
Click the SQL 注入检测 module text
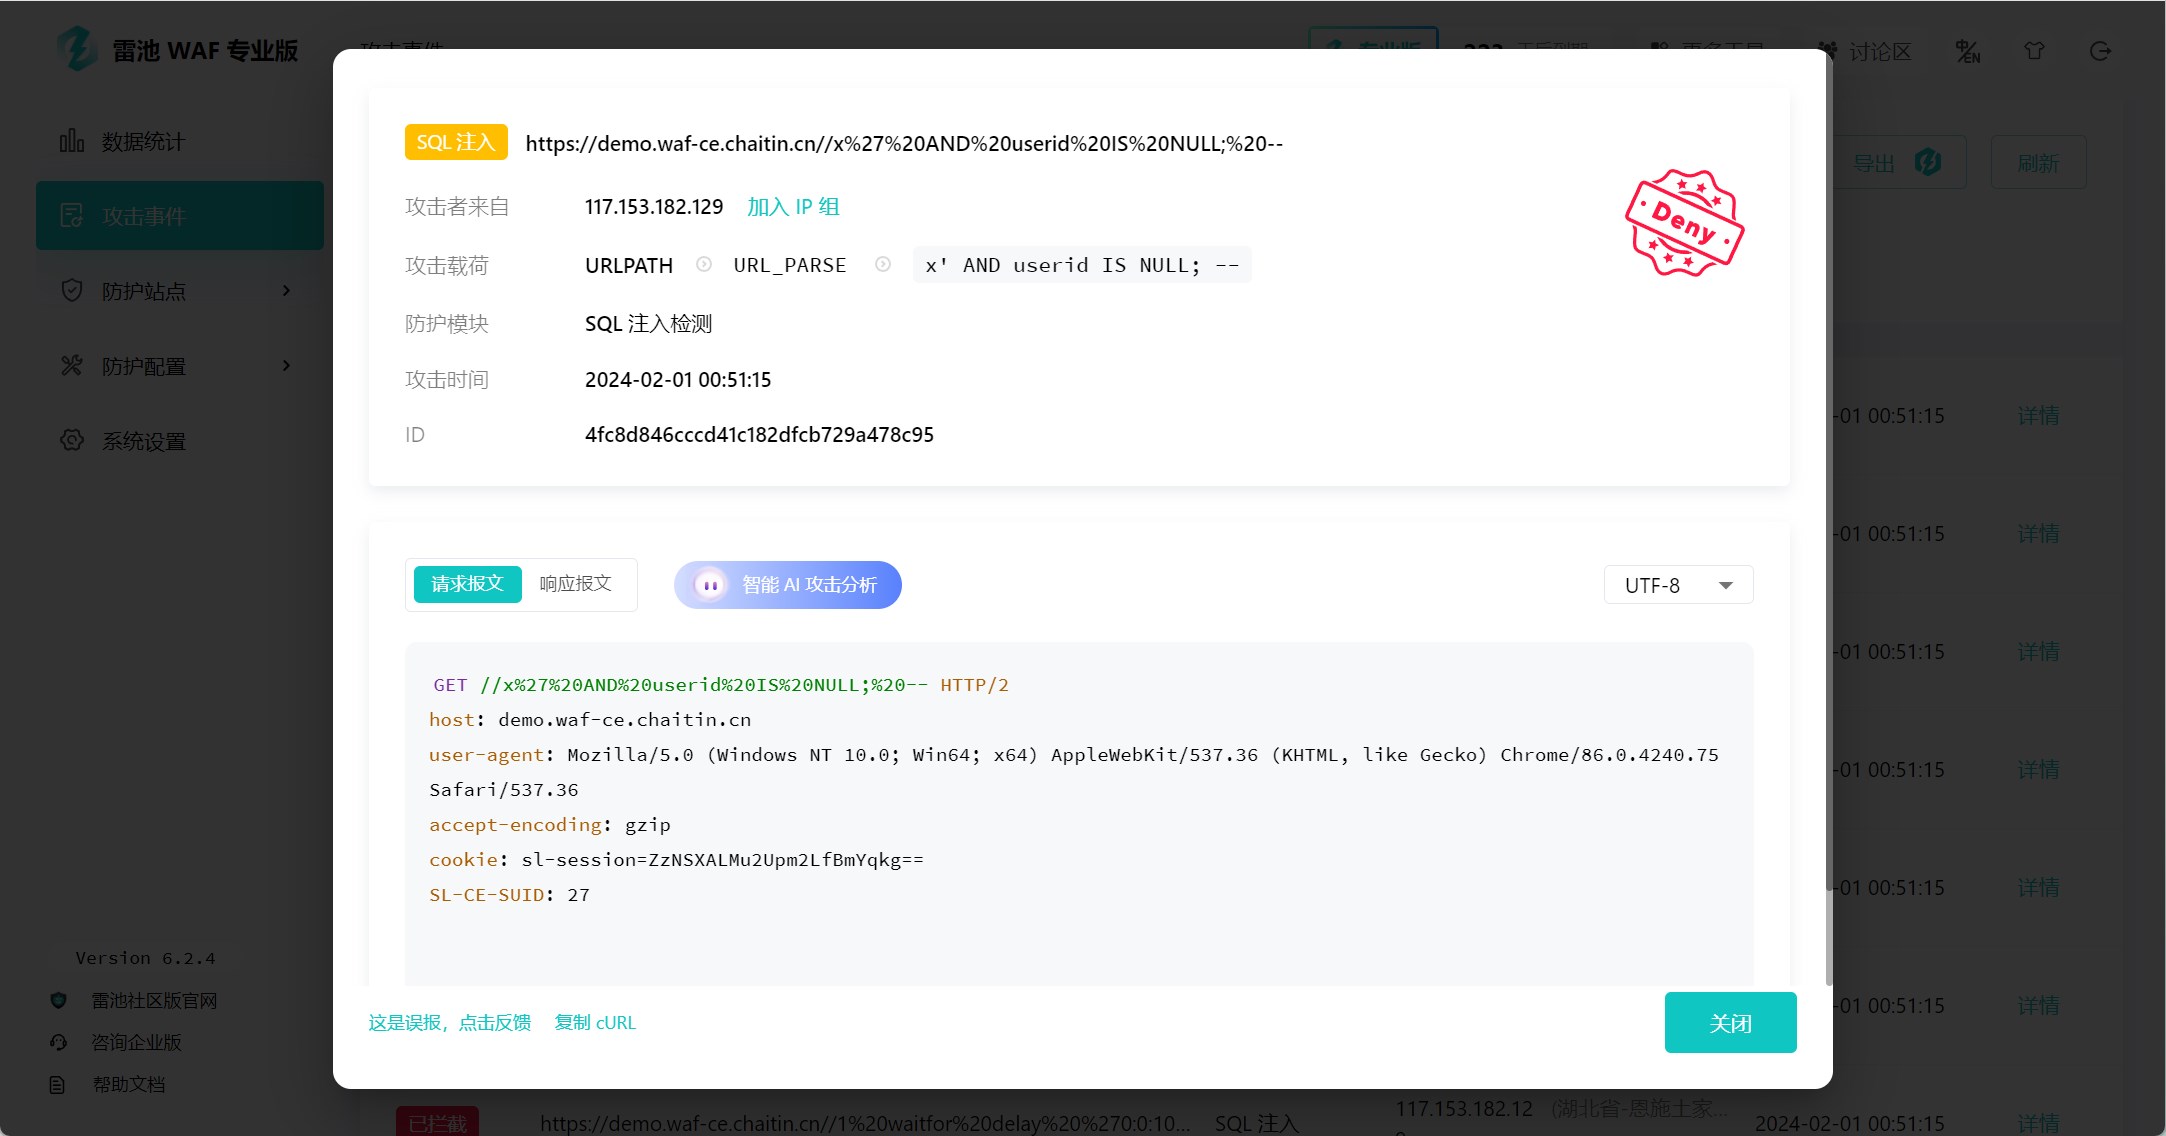[649, 324]
